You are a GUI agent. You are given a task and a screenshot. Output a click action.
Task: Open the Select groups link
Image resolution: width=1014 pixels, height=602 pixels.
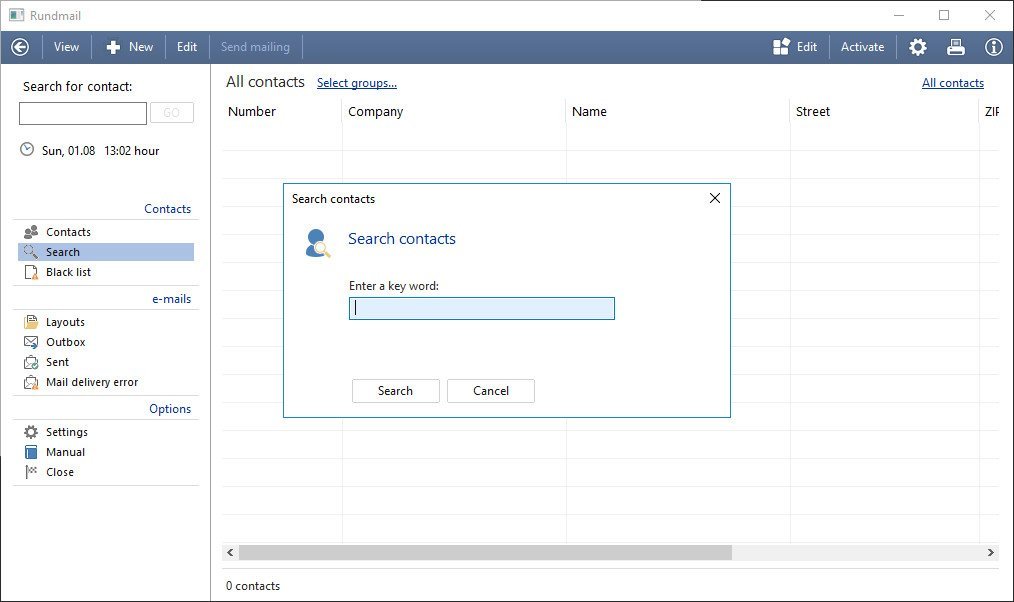pyautogui.click(x=356, y=82)
